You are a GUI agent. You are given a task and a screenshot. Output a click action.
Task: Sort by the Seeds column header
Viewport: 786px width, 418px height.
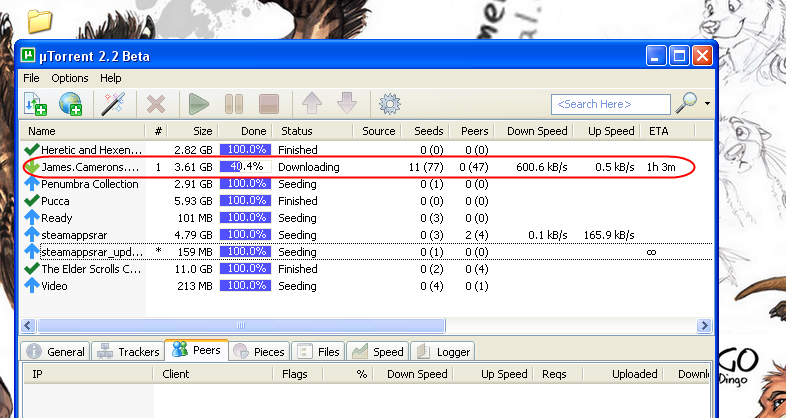click(426, 131)
